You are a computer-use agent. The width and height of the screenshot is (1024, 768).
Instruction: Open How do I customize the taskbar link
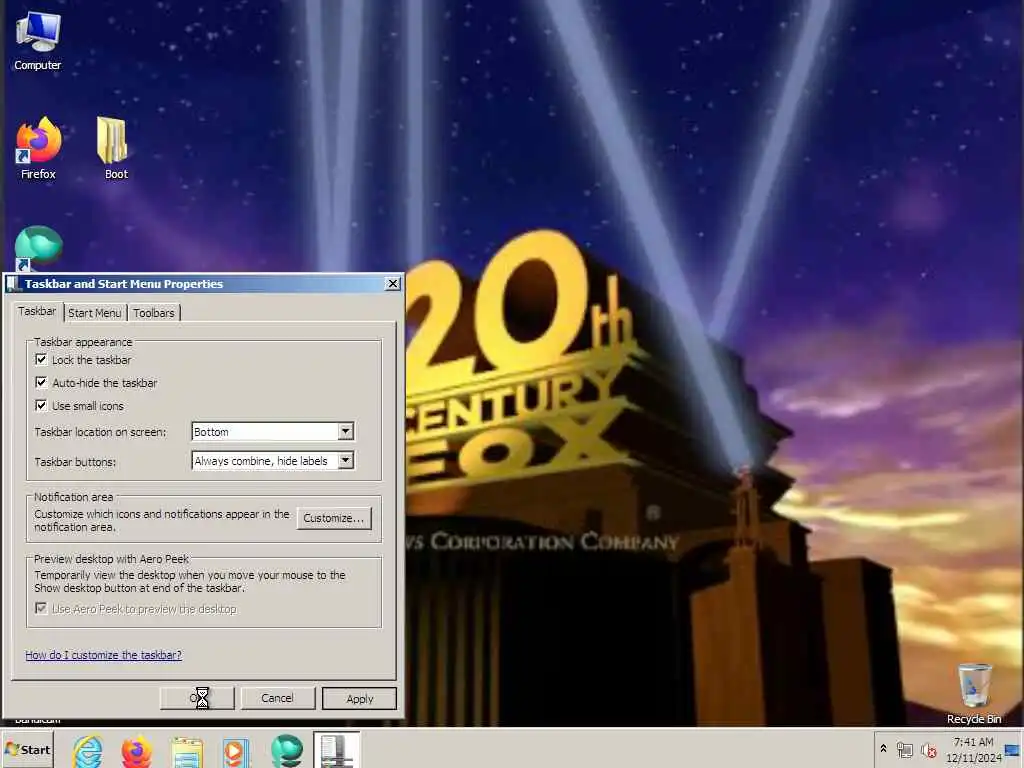click(103, 654)
